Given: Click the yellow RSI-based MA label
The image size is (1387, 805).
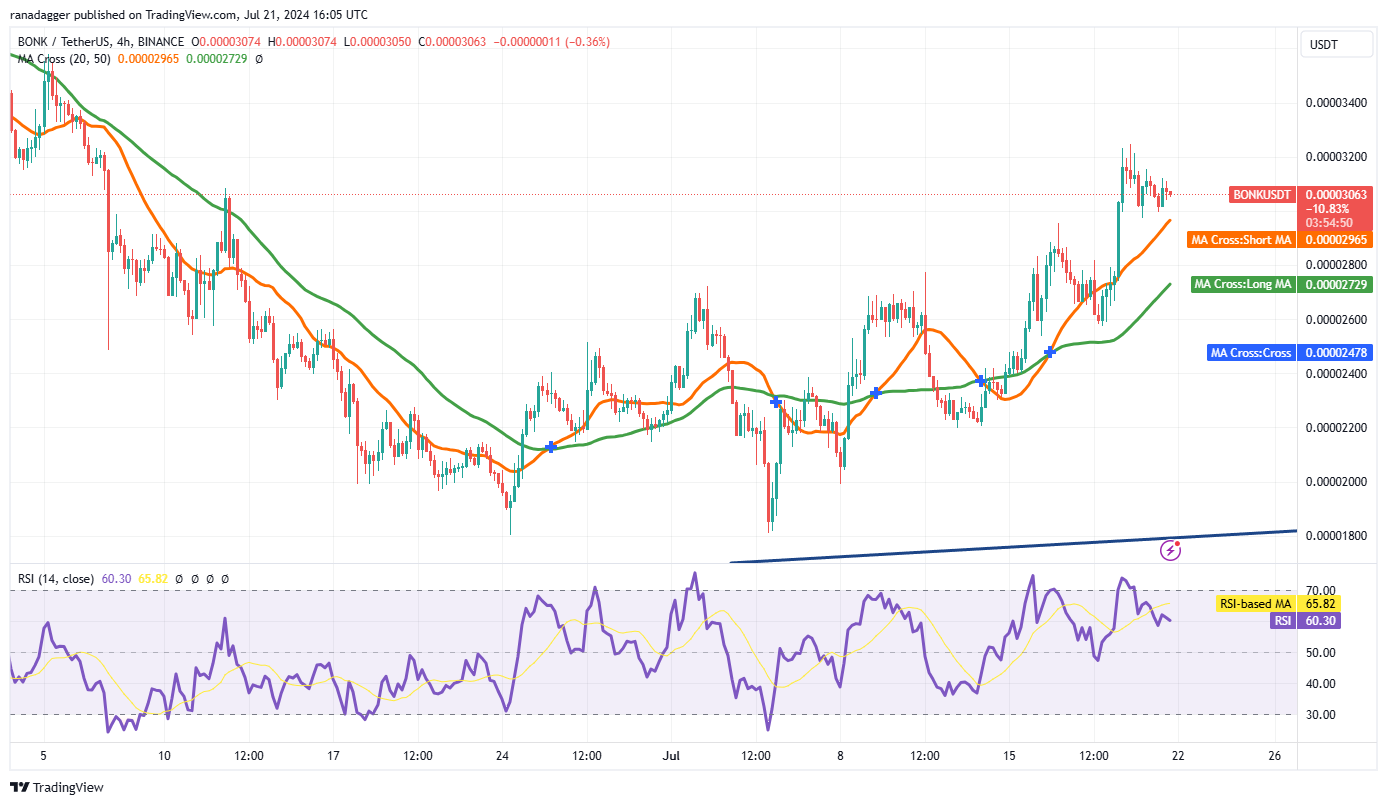Looking at the screenshot, I should [x=1256, y=604].
